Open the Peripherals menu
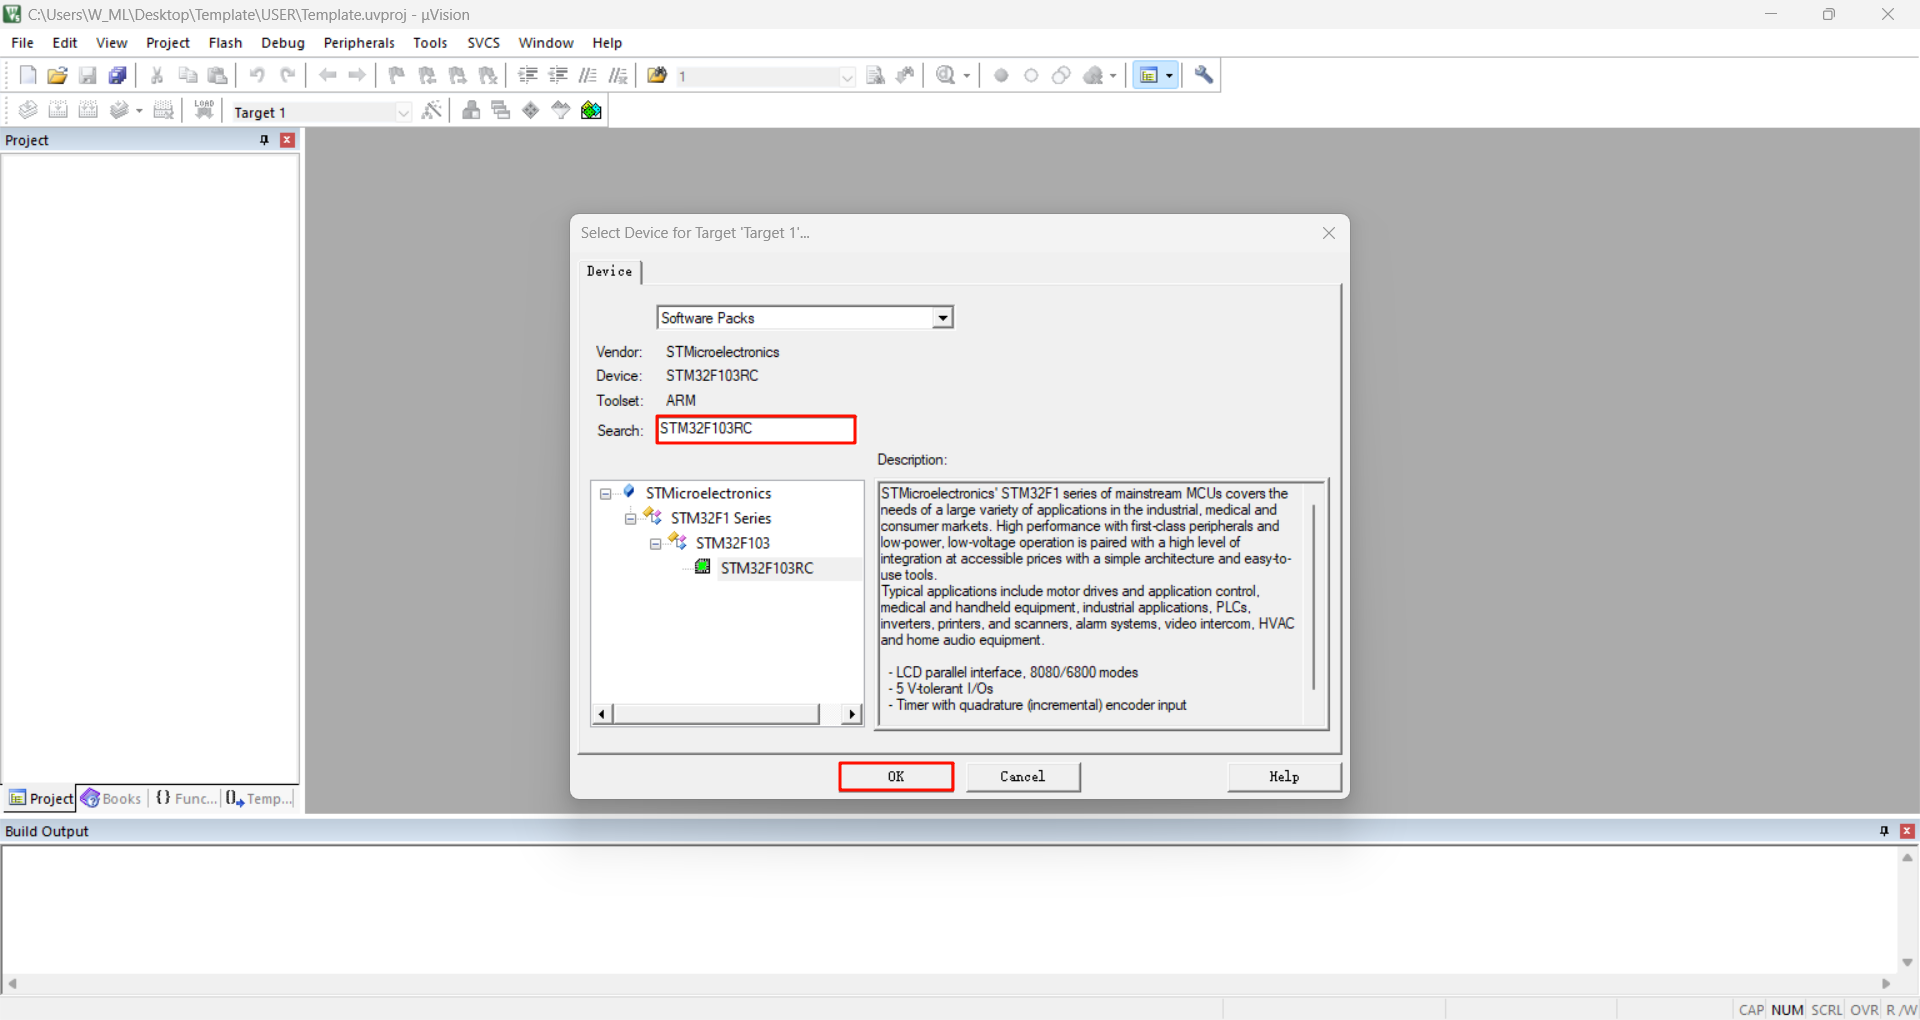The image size is (1920, 1020). pyautogui.click(x=359, y=43)
